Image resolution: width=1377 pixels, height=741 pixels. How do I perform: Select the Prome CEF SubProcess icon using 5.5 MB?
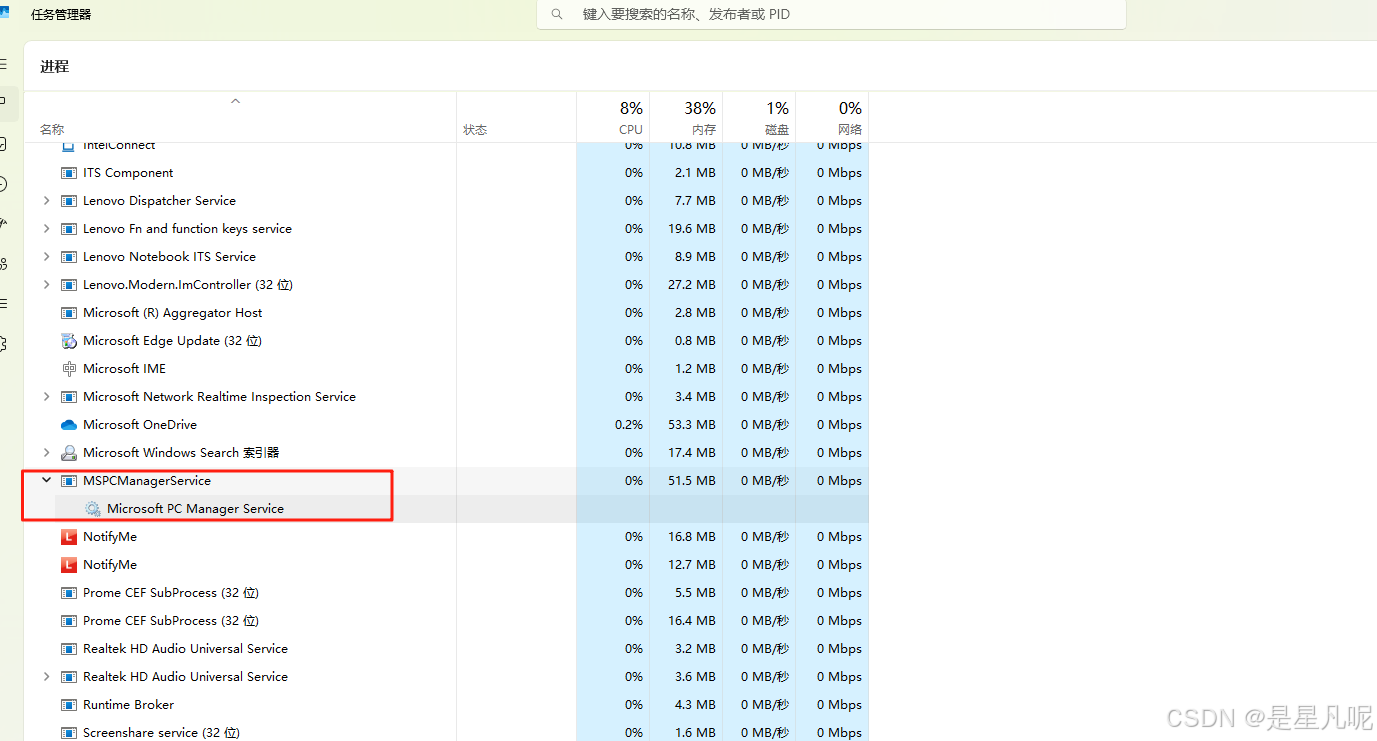coord(69,593)
